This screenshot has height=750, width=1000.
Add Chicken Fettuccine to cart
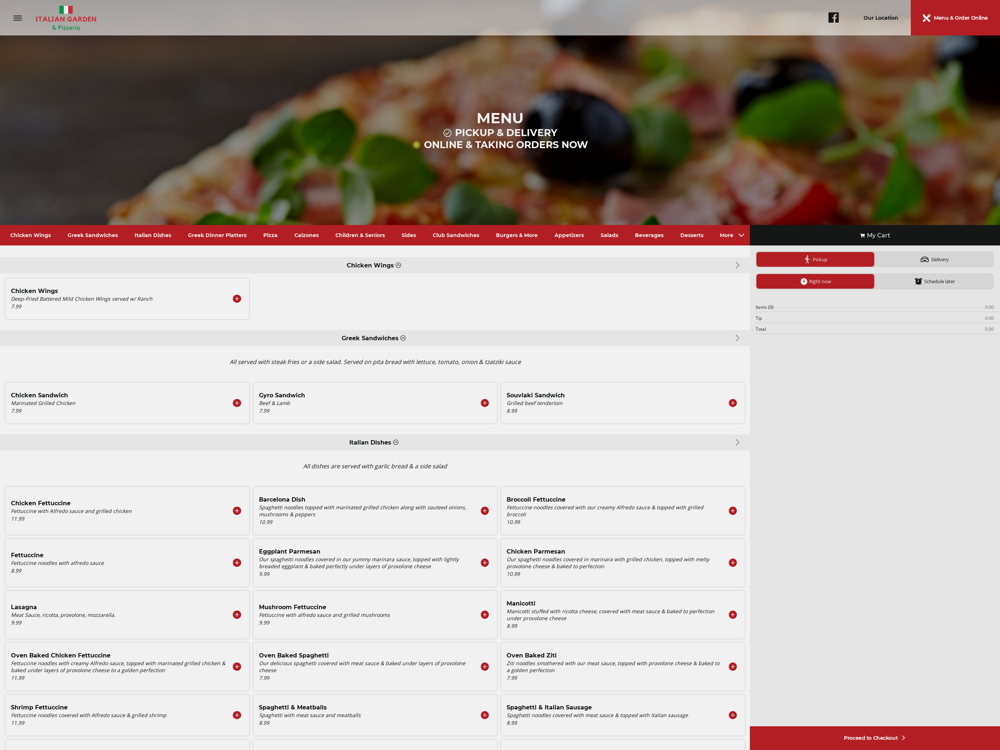(x=237, y=511)
